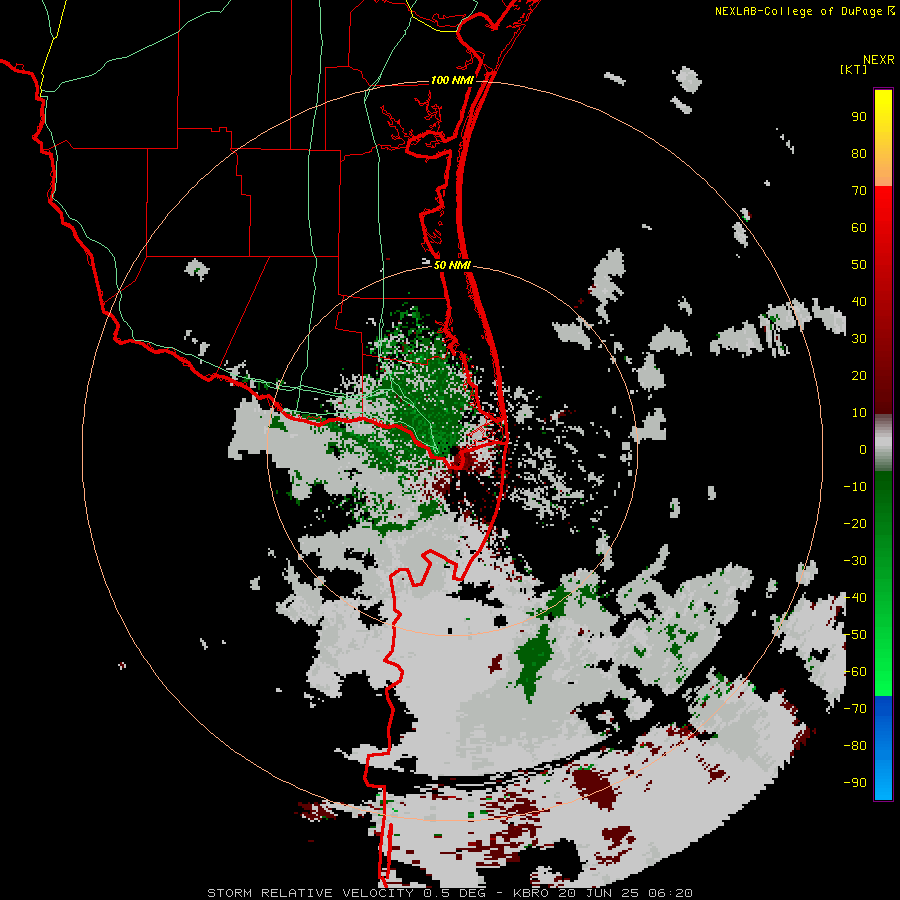Screen dimensions: 900x900
Task: Click the STORM RELATIVE VELOCITY caption text
Action: pos(312,893)
